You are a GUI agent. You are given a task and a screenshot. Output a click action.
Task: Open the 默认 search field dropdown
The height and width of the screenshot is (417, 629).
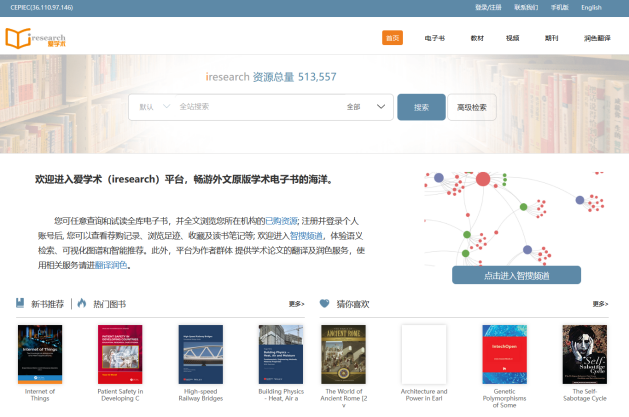[x=154, y=107]
